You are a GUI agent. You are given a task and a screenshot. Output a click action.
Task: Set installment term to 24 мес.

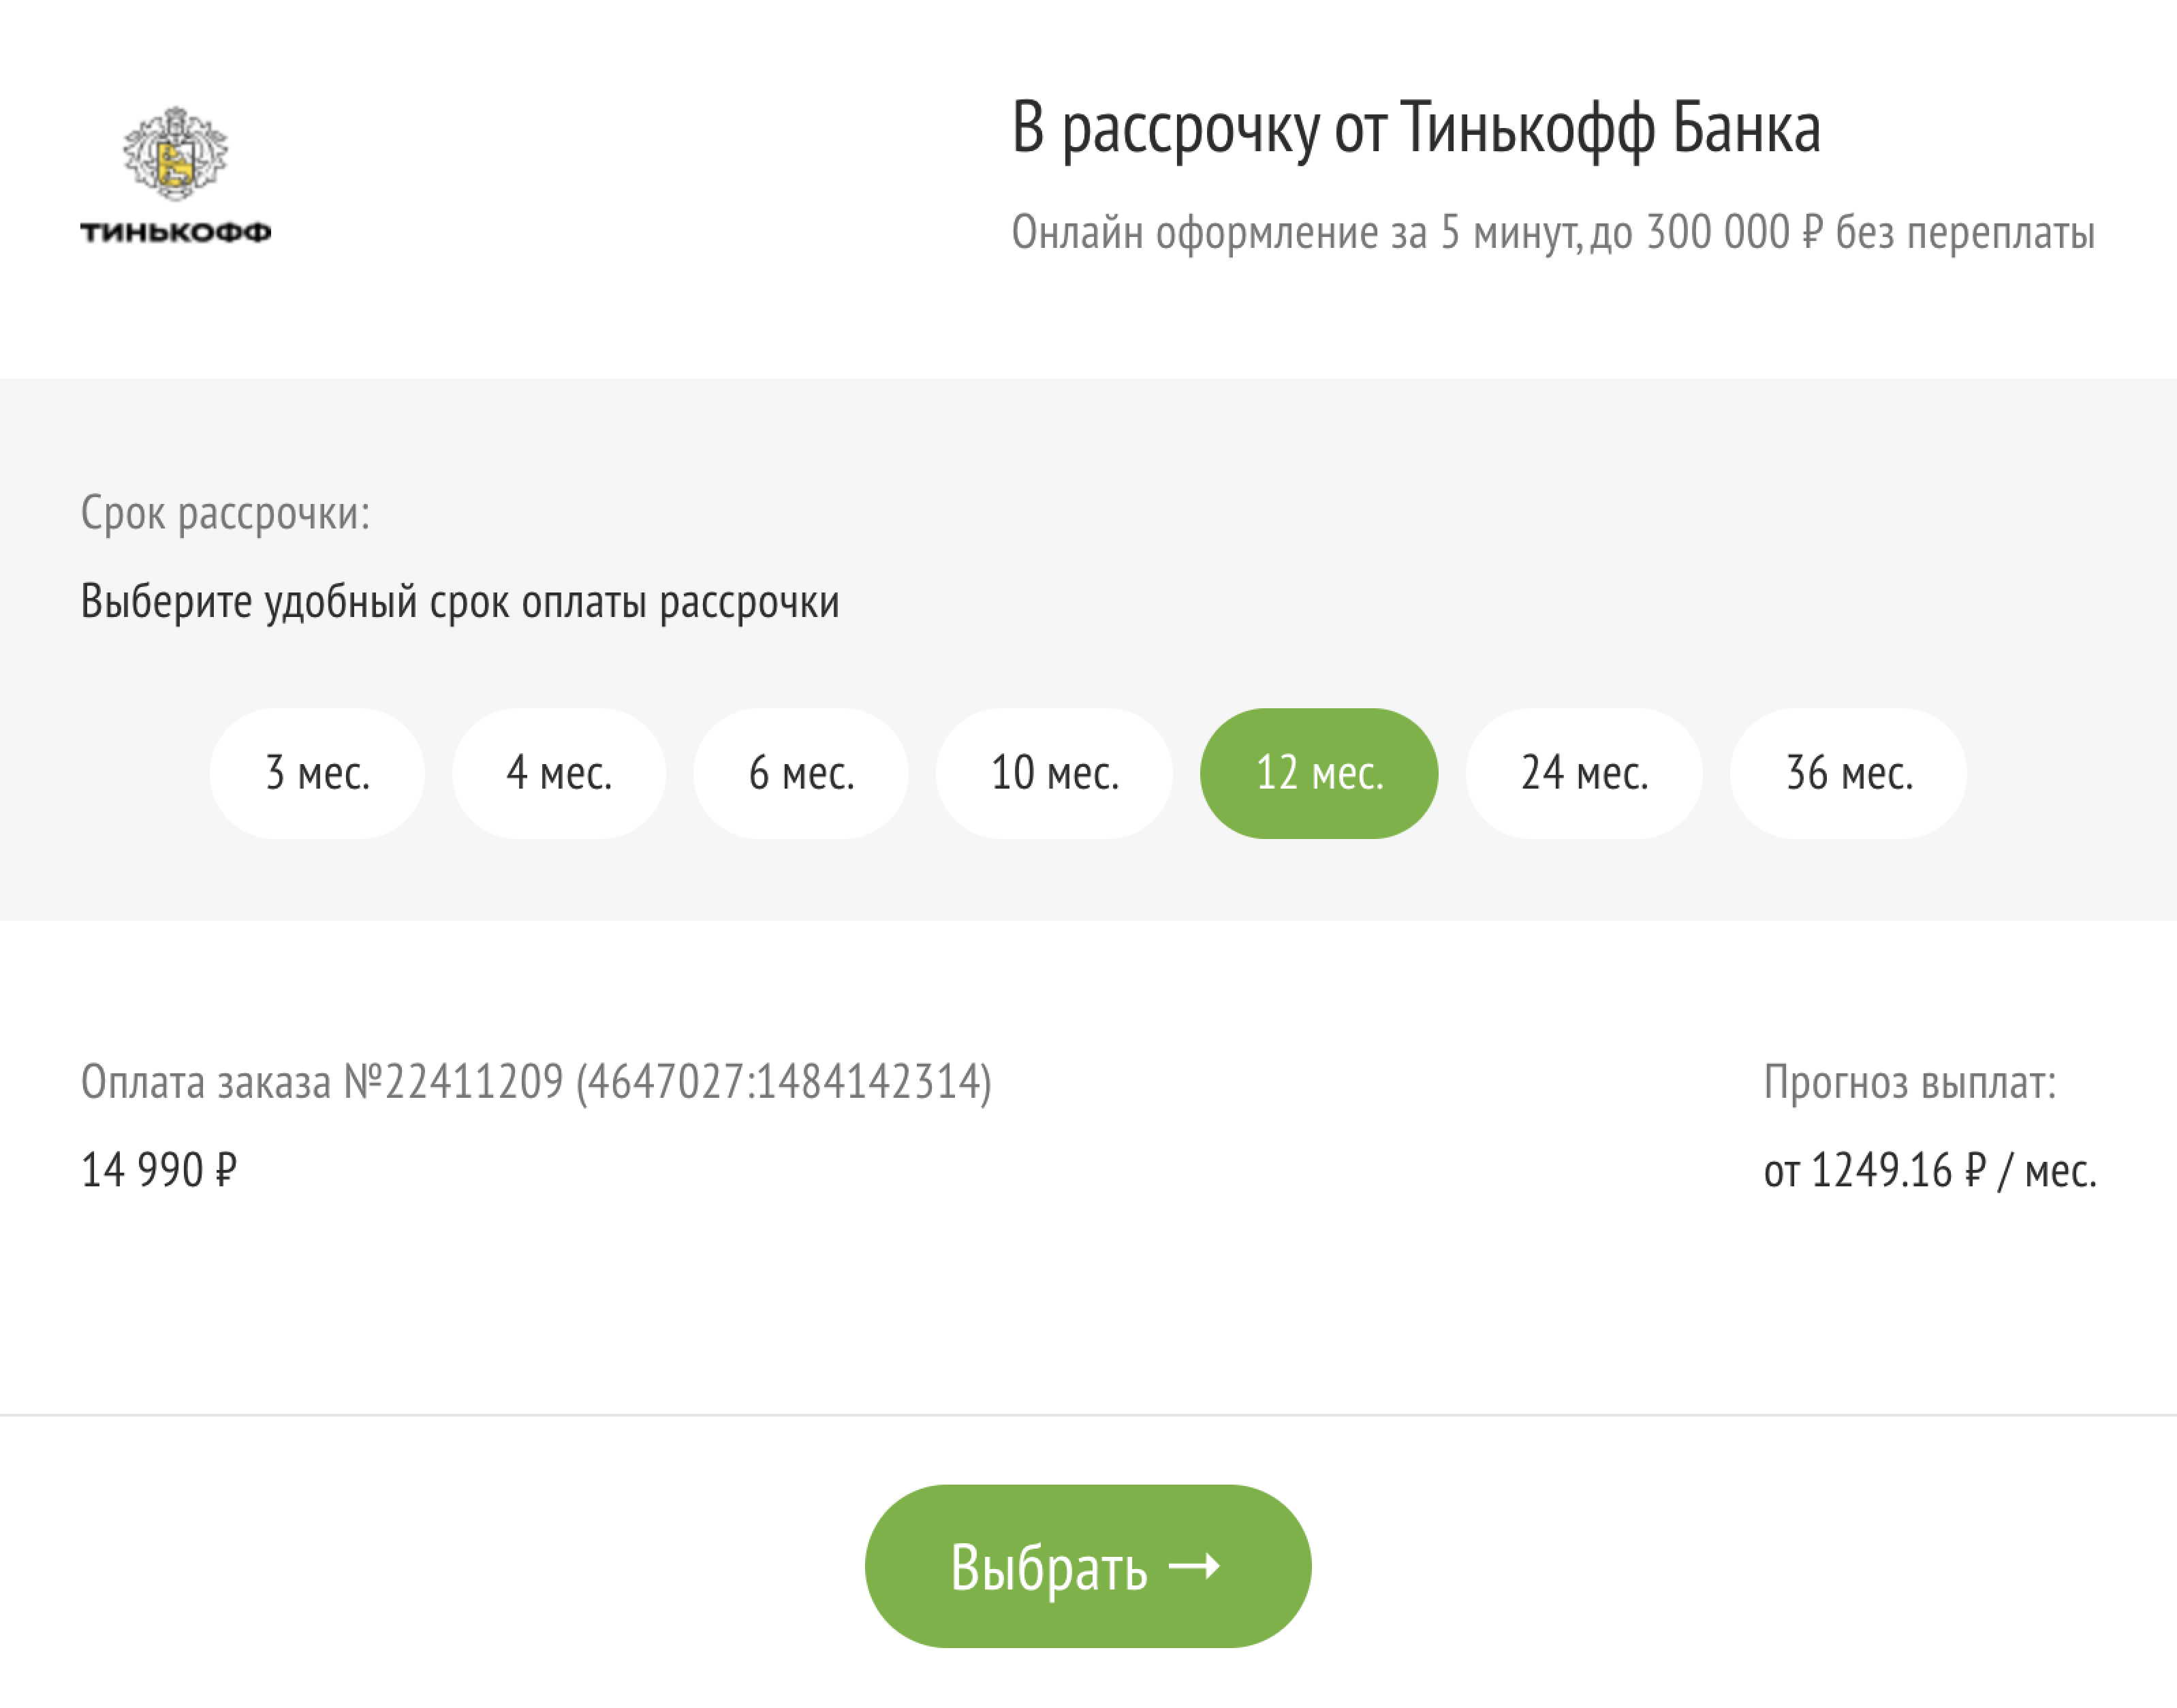(1584, 773)
